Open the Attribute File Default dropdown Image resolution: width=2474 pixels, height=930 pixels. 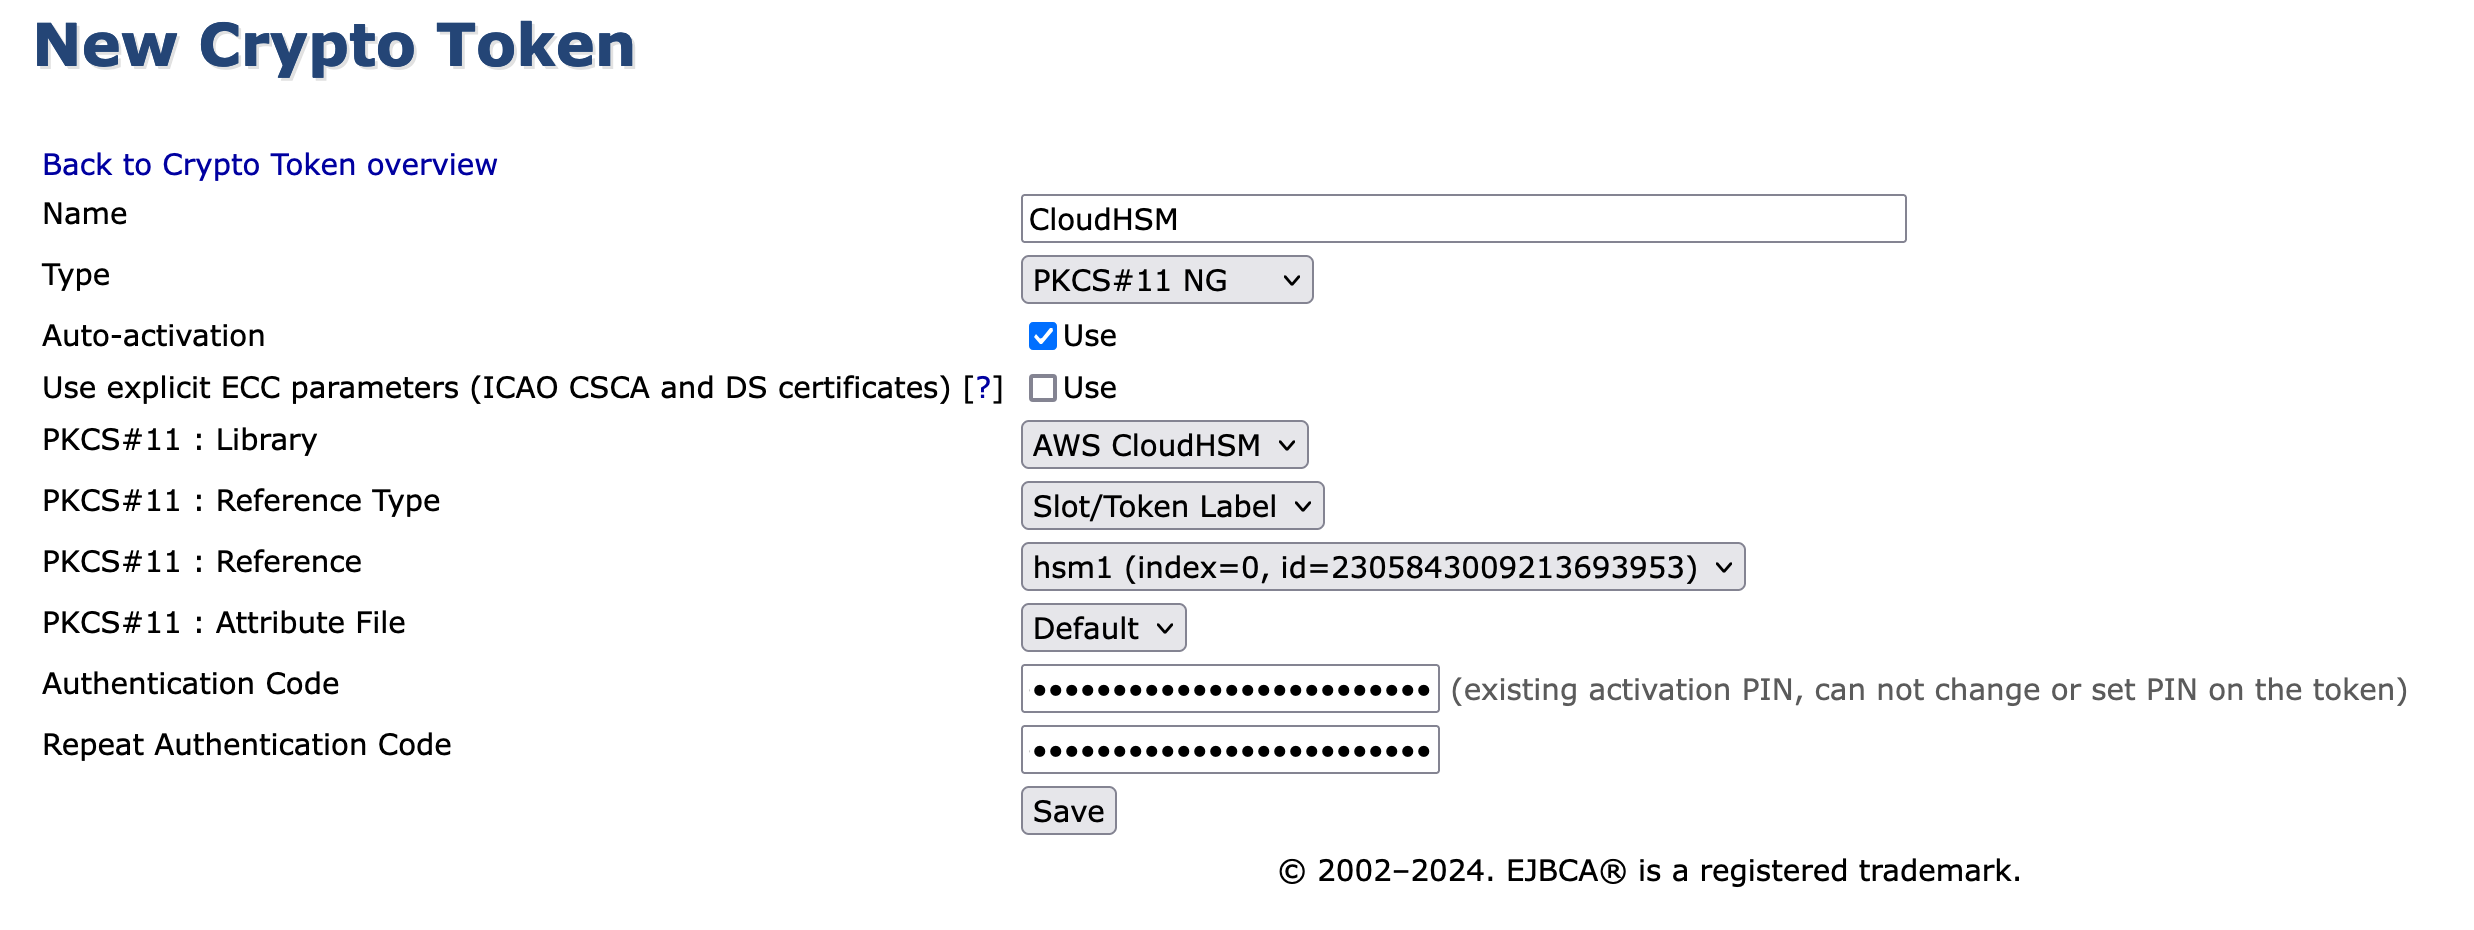click(x=1103, y=628)
